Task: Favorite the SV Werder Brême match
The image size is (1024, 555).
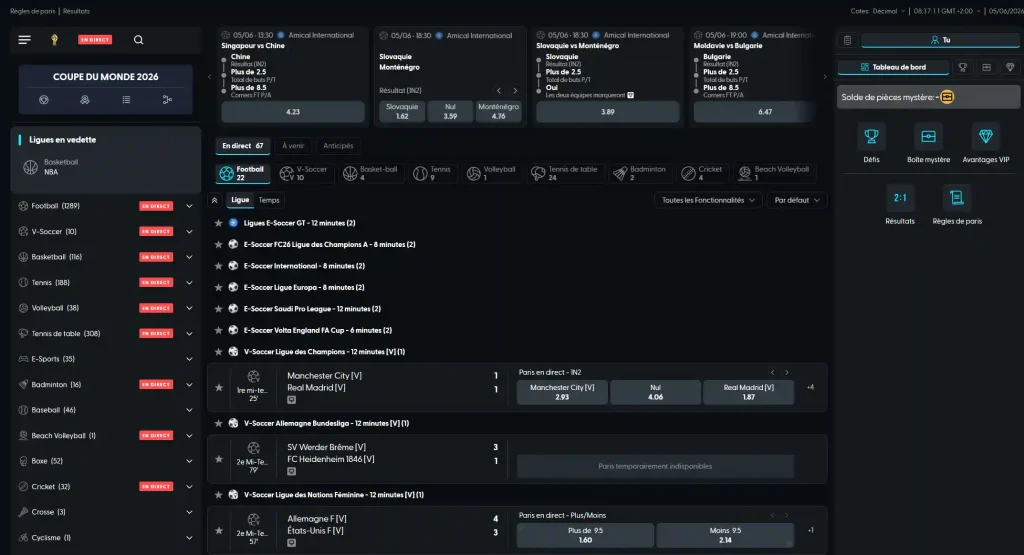Action: [x=219, y=459]
